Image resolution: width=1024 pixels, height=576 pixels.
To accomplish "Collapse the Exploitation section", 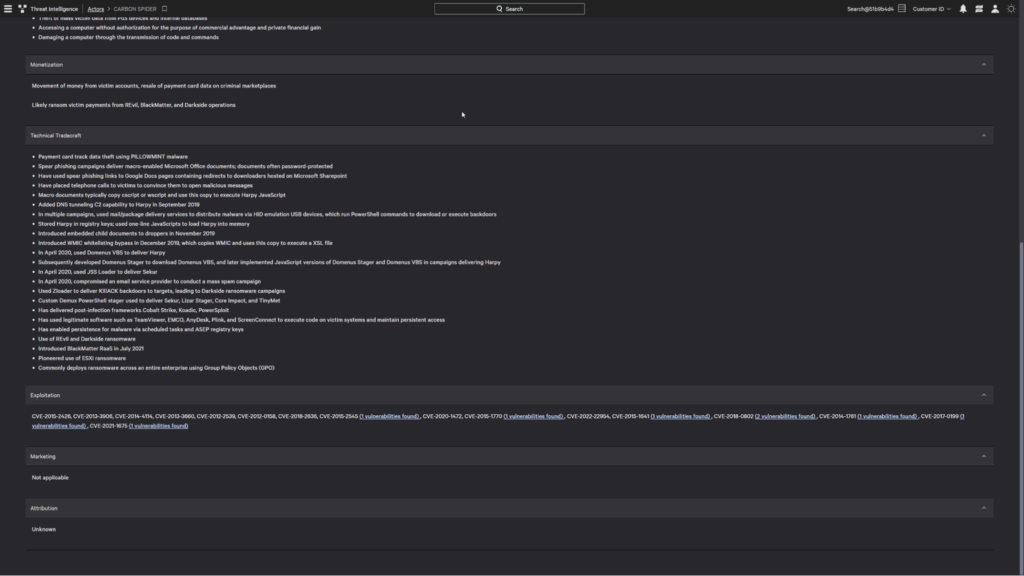I will pyautogui.click(x=983, y=393).
